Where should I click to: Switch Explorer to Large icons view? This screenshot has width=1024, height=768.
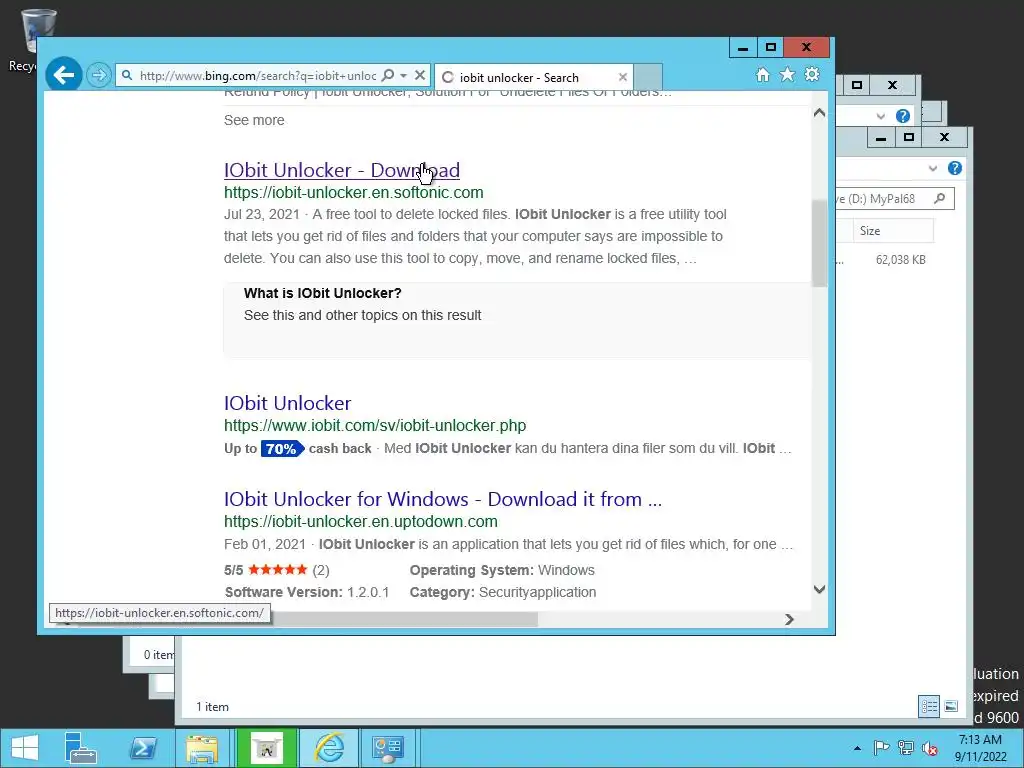point(951,706)
